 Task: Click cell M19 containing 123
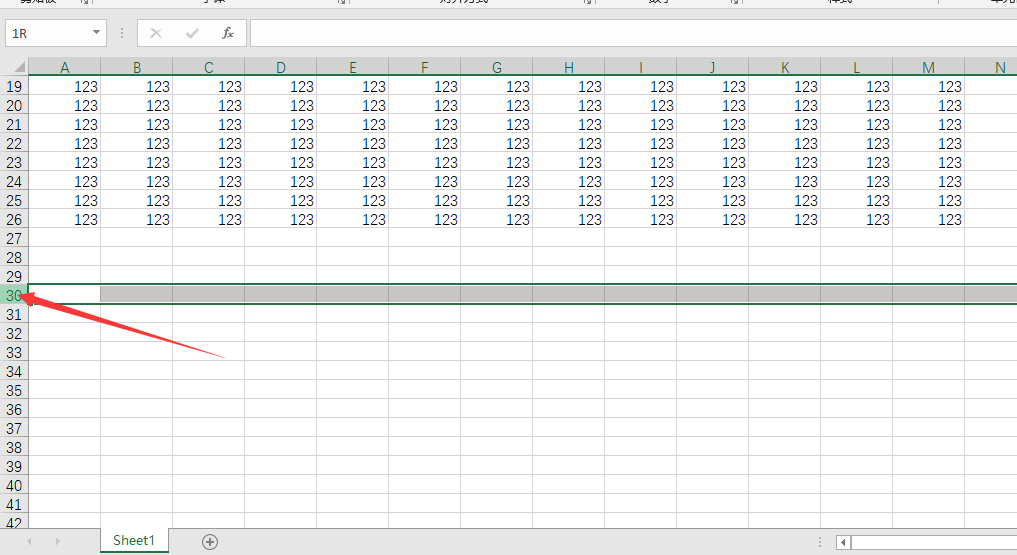click(x=929, y=86)
